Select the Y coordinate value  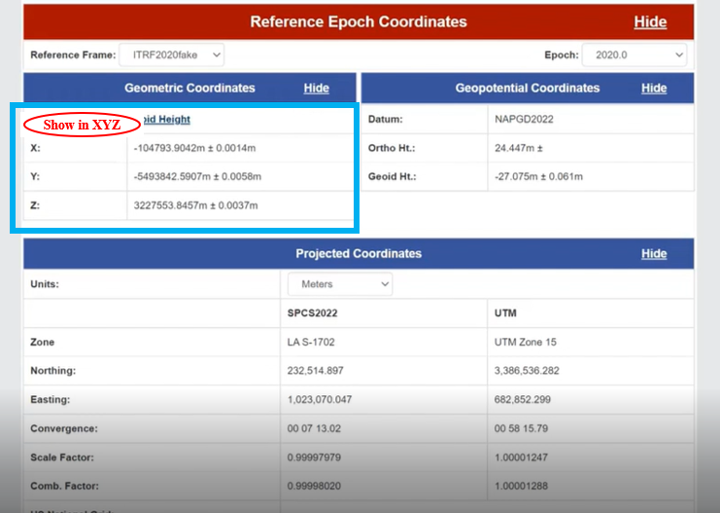tap(196, 177)
